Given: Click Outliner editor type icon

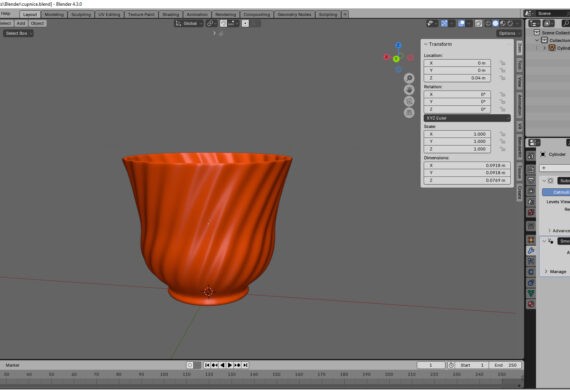Looking at the screenshot, I should (x=534, y=24).
